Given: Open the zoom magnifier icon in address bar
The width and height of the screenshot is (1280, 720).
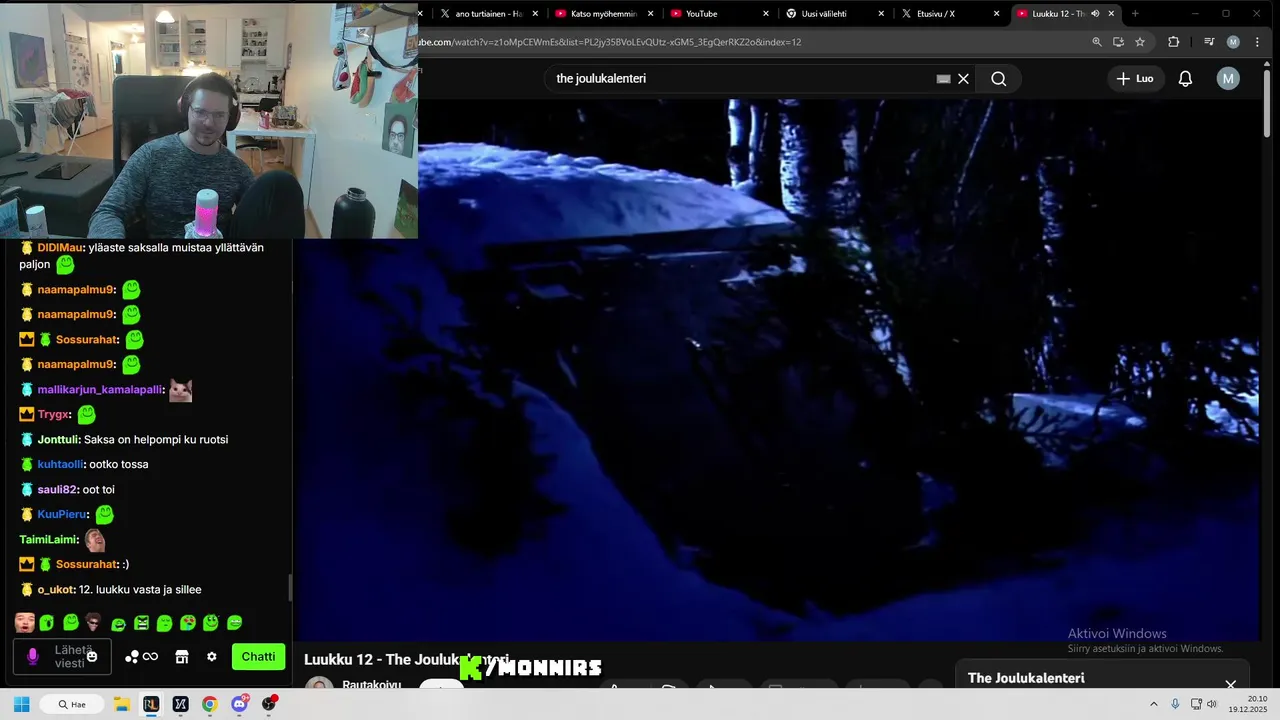Looking at the screenshot, I should 1097,42.
